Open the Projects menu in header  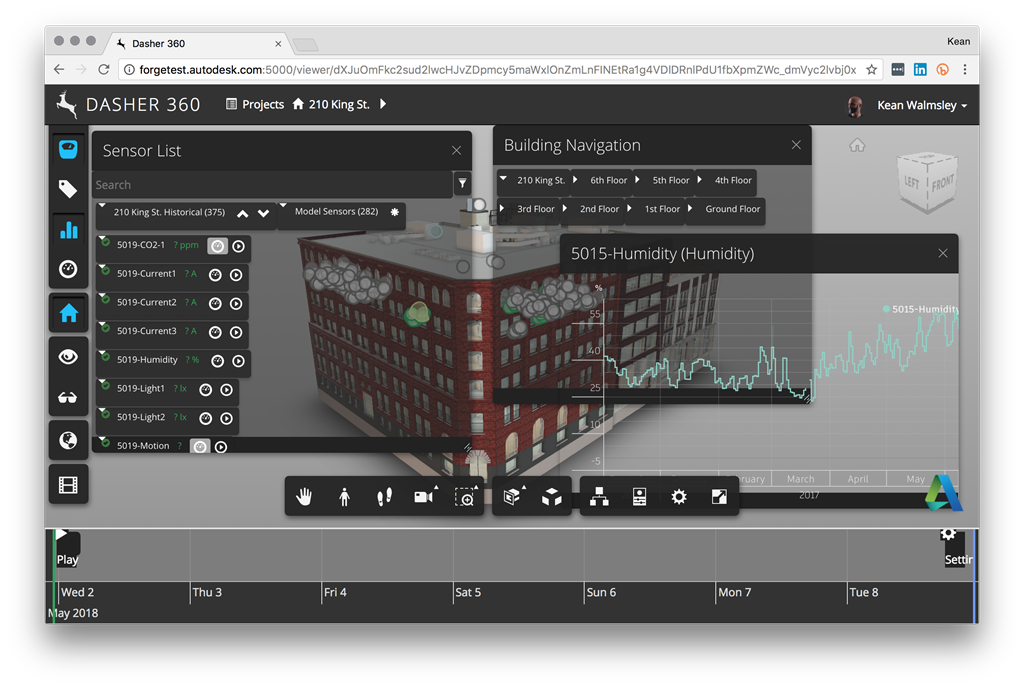coord(255,104)
